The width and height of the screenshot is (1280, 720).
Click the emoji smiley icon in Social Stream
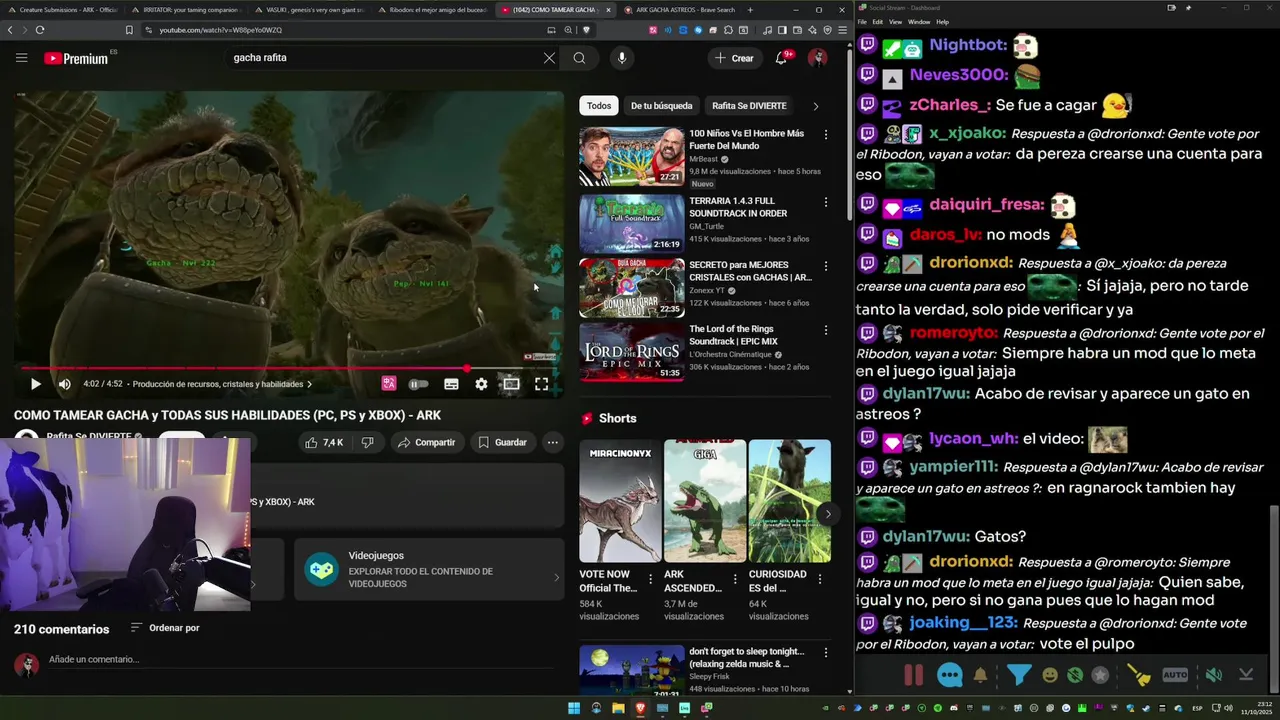pos(1050,675)
